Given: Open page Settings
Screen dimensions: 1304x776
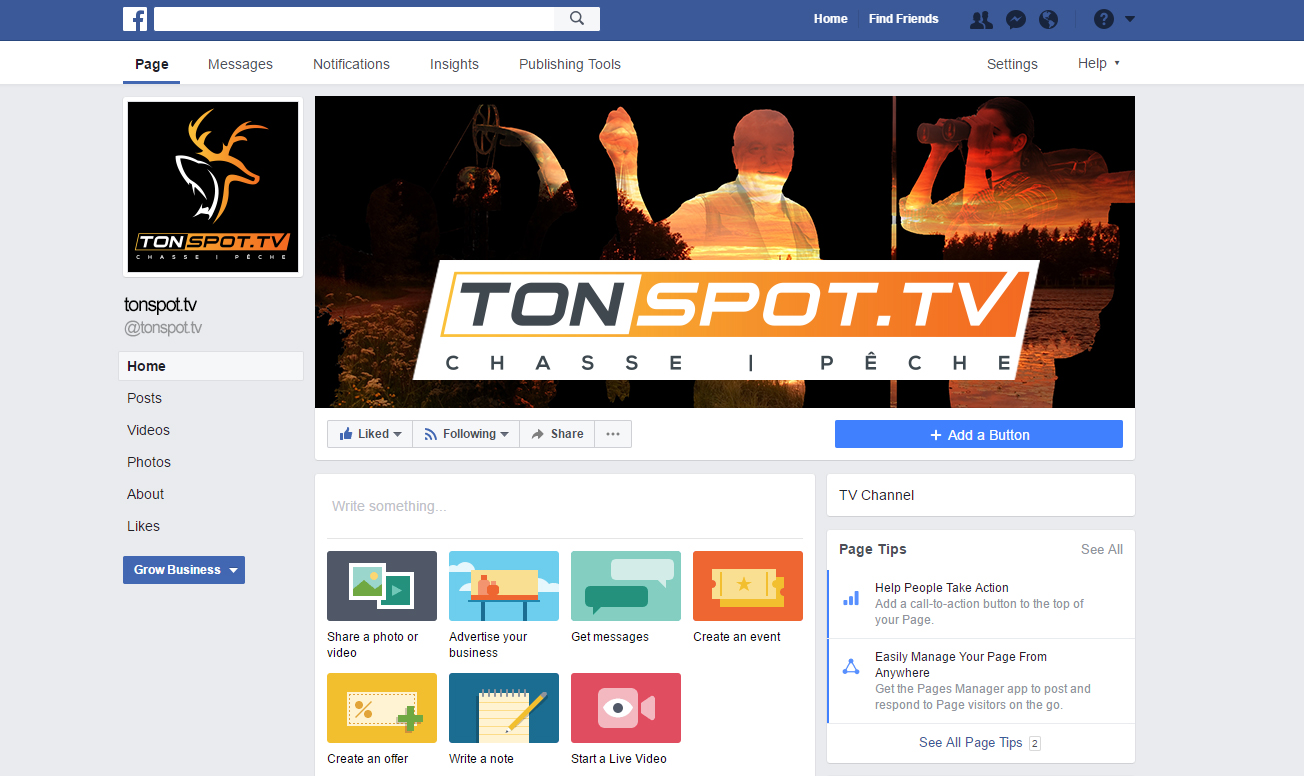Looking at the screenshot, I should point(1012,64).
